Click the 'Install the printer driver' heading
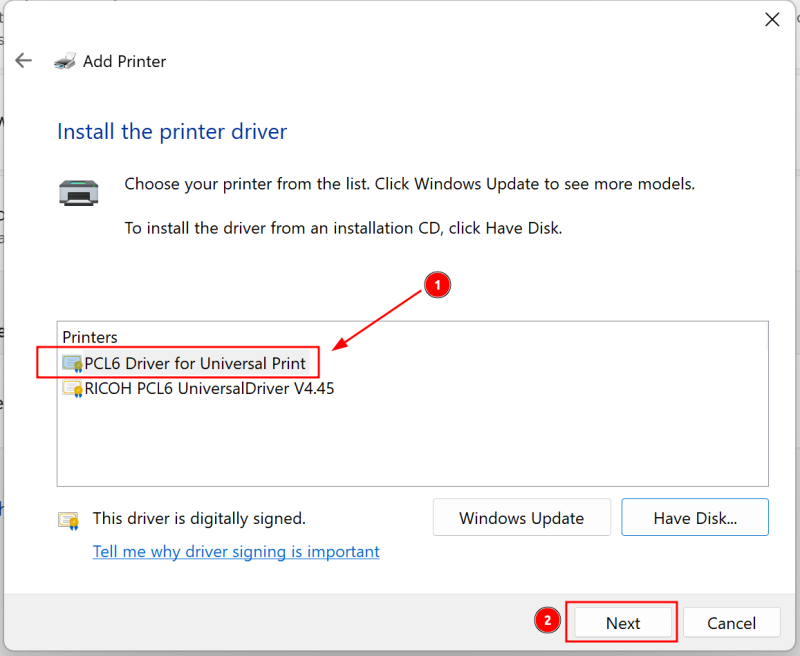 point(172,132)
